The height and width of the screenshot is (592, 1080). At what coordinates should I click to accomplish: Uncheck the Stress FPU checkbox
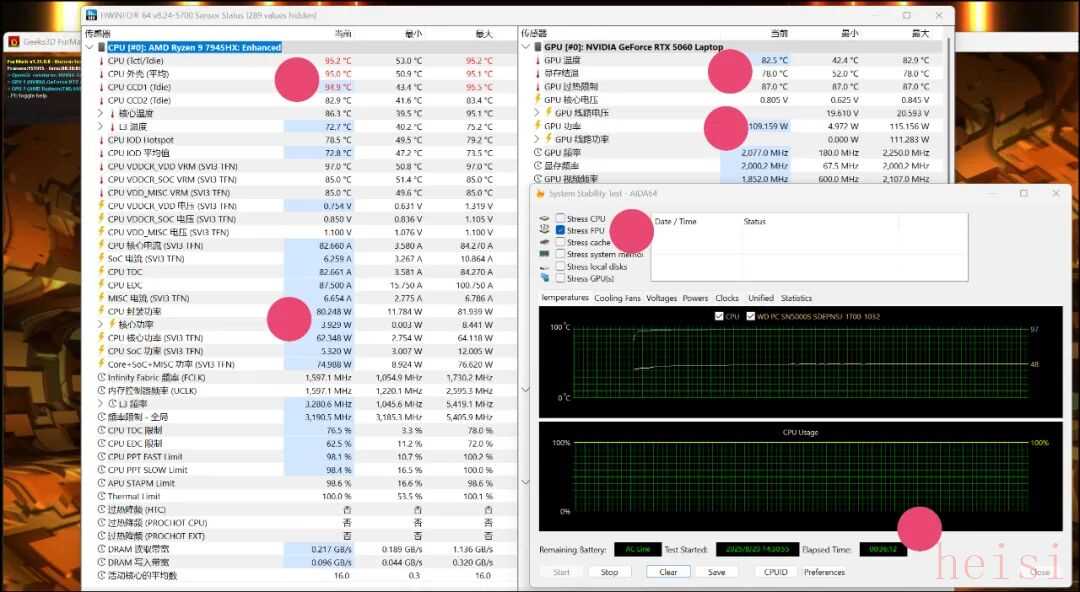coord(560,230)
